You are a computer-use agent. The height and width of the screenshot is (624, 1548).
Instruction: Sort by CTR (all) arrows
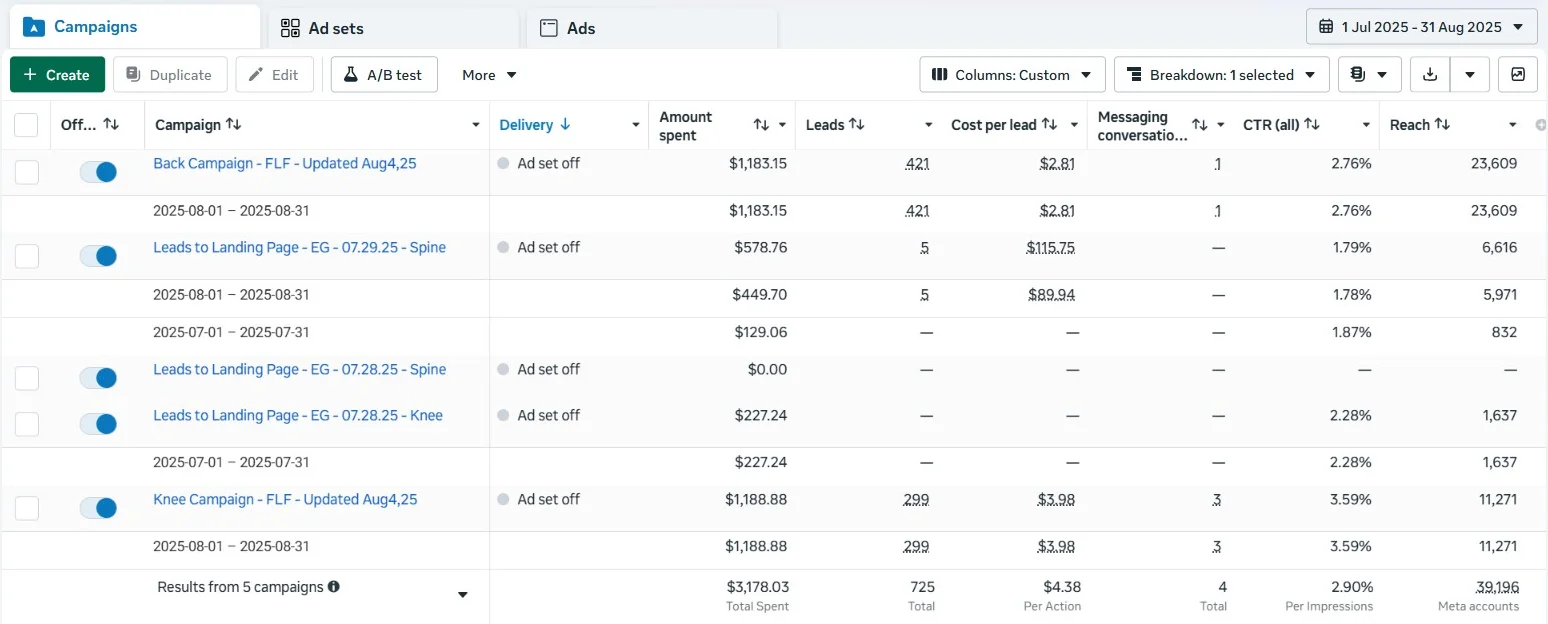click(x=1312, y=124)
